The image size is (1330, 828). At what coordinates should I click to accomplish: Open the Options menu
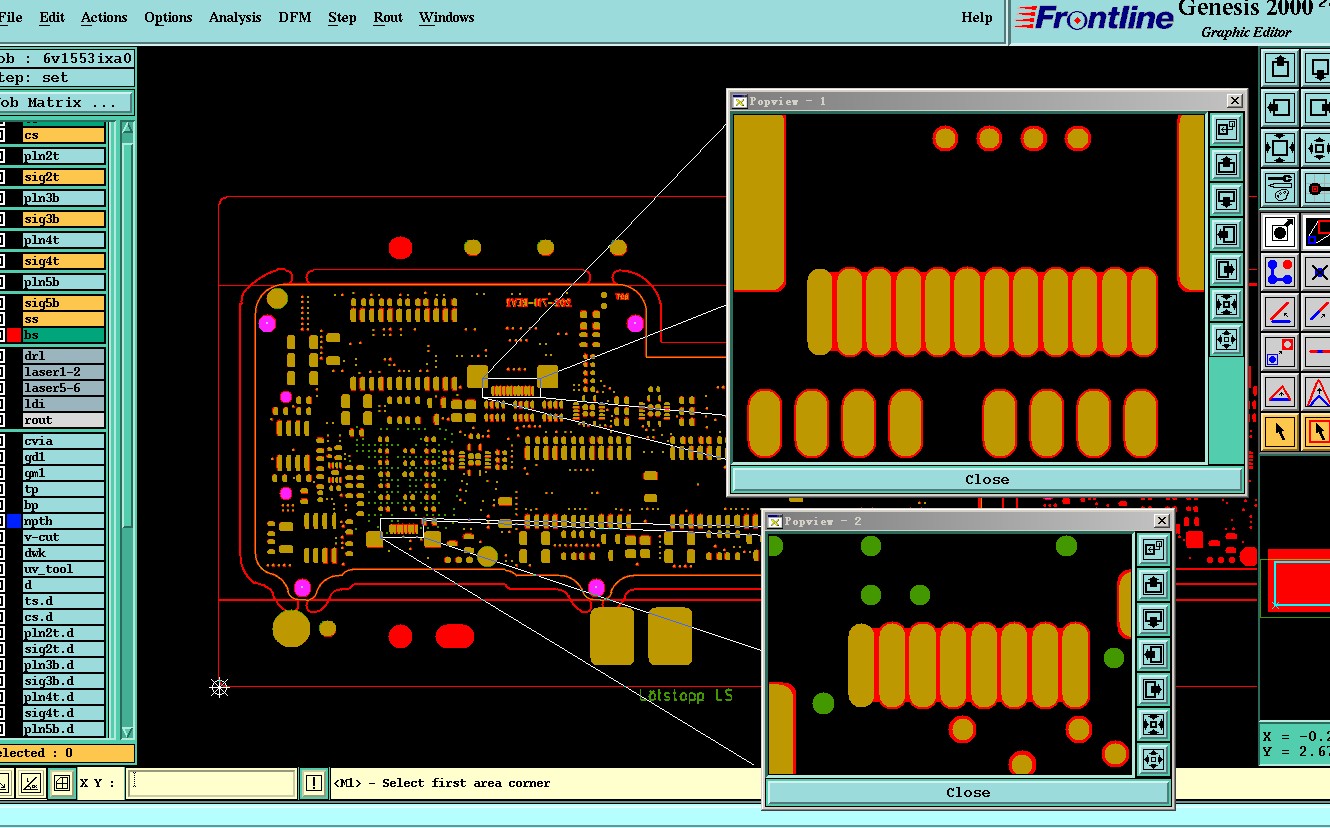(x=168, y=17)
